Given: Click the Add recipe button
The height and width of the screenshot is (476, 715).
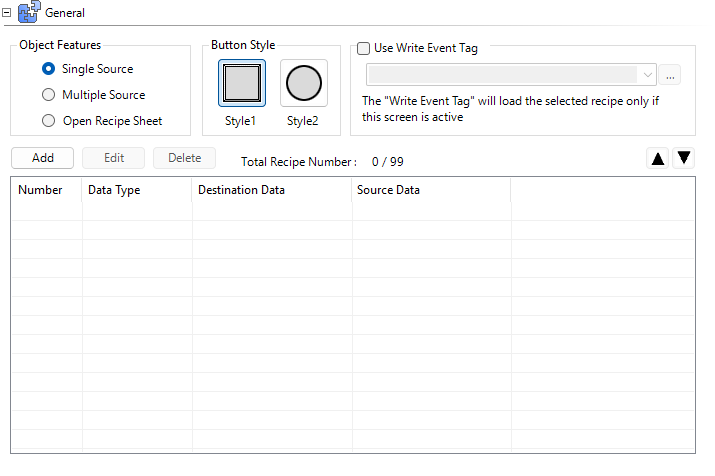Looking at the screenshot, I should [x=42, y=158].
